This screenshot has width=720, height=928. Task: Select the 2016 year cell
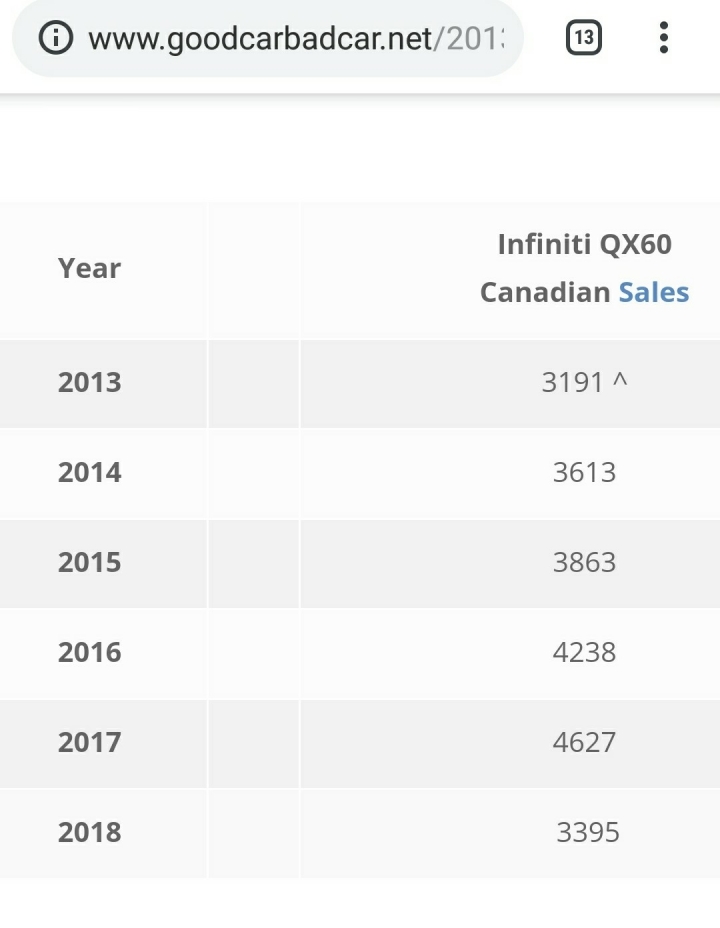(89, 652)
